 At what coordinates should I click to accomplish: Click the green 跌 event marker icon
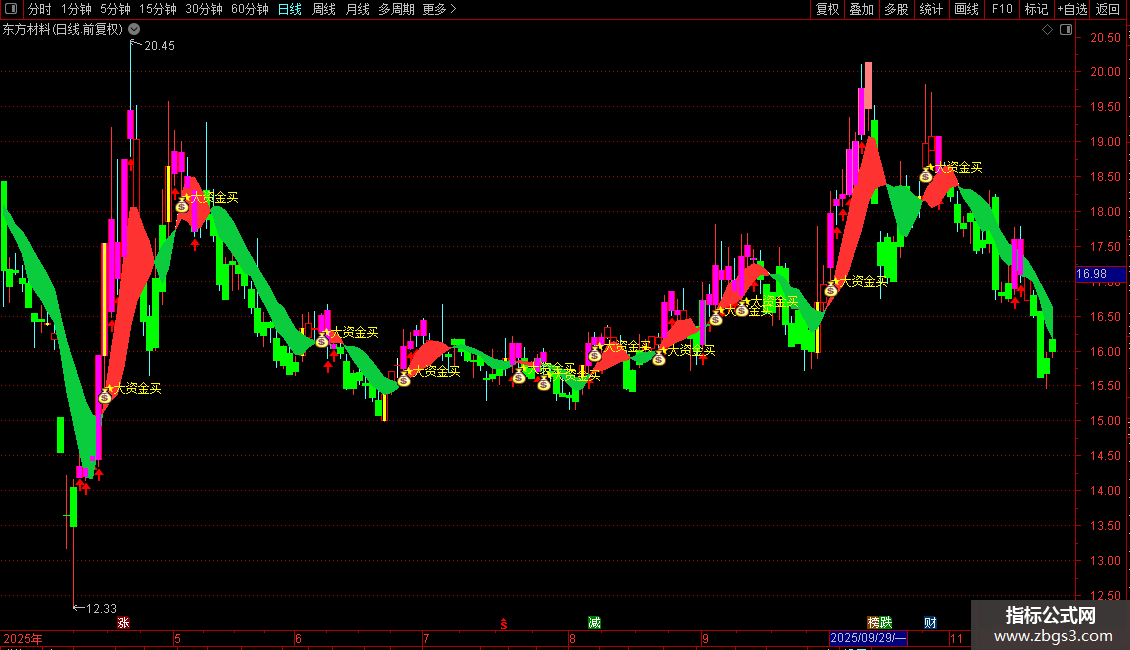coord(886,623)
